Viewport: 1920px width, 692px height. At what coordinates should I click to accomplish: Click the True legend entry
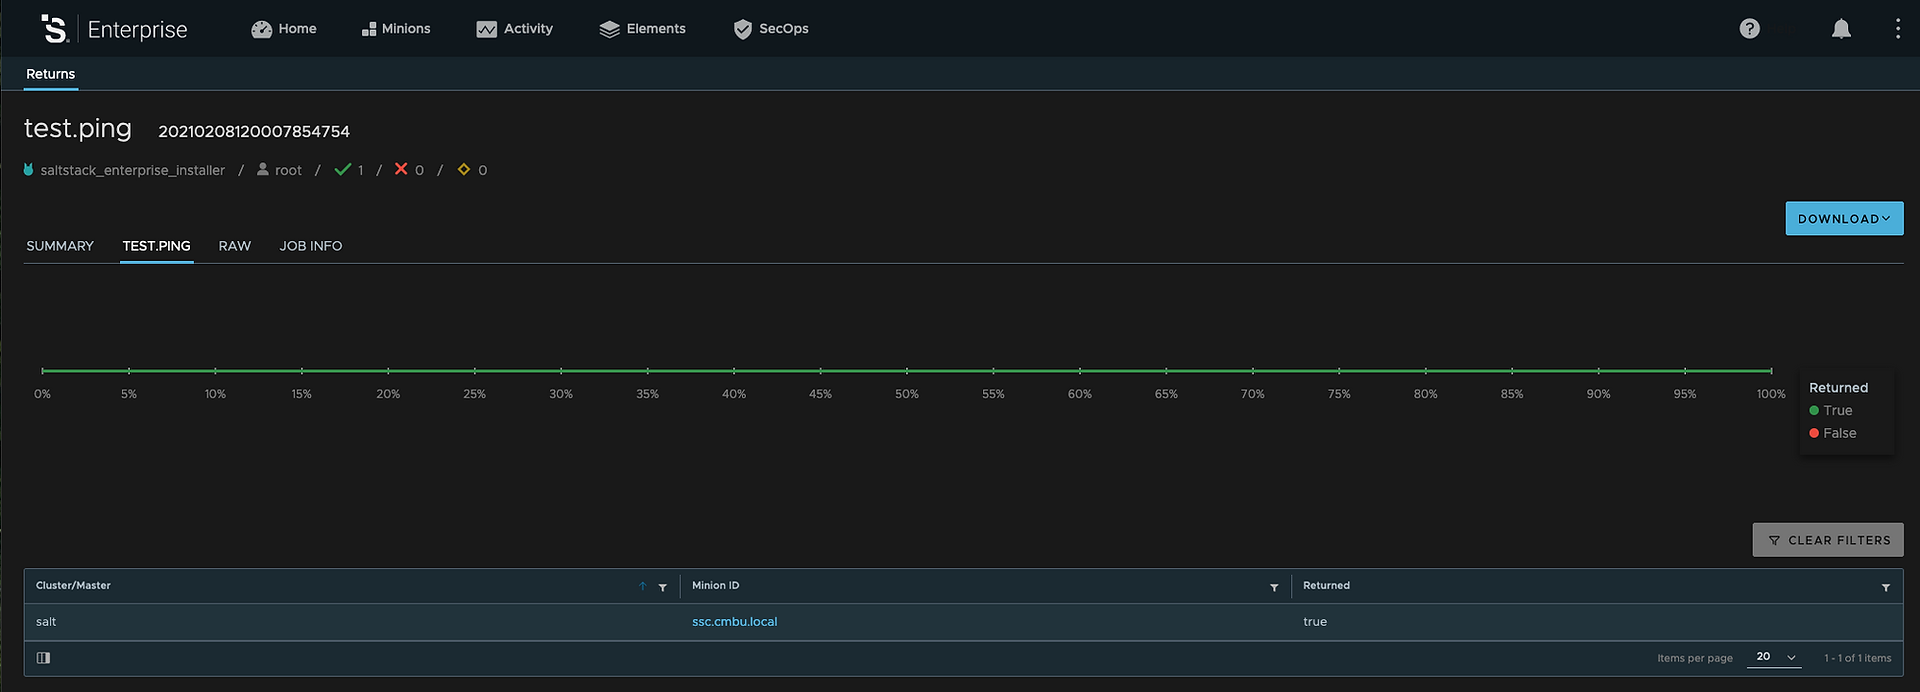coord(1831,411)
